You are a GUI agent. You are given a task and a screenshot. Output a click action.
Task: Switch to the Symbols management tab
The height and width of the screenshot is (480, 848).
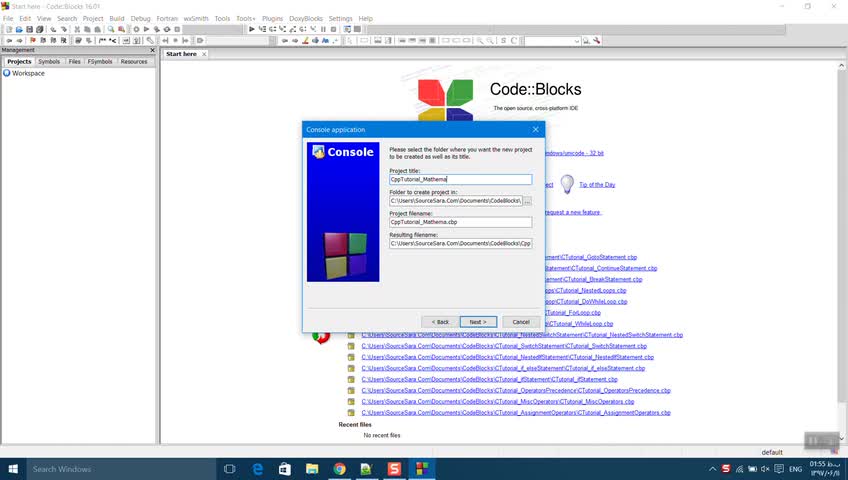(49, 62)
